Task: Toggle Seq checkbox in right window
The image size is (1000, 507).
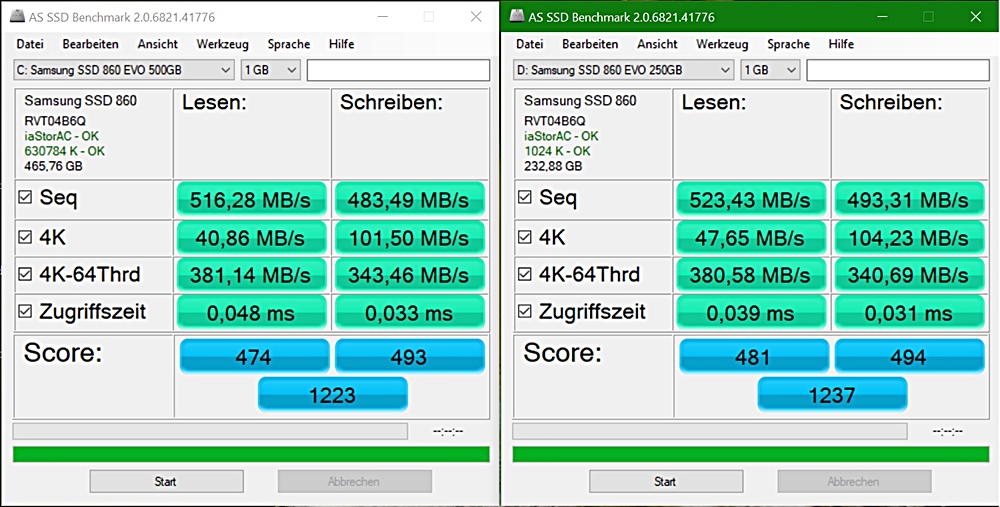Action: 524,197
